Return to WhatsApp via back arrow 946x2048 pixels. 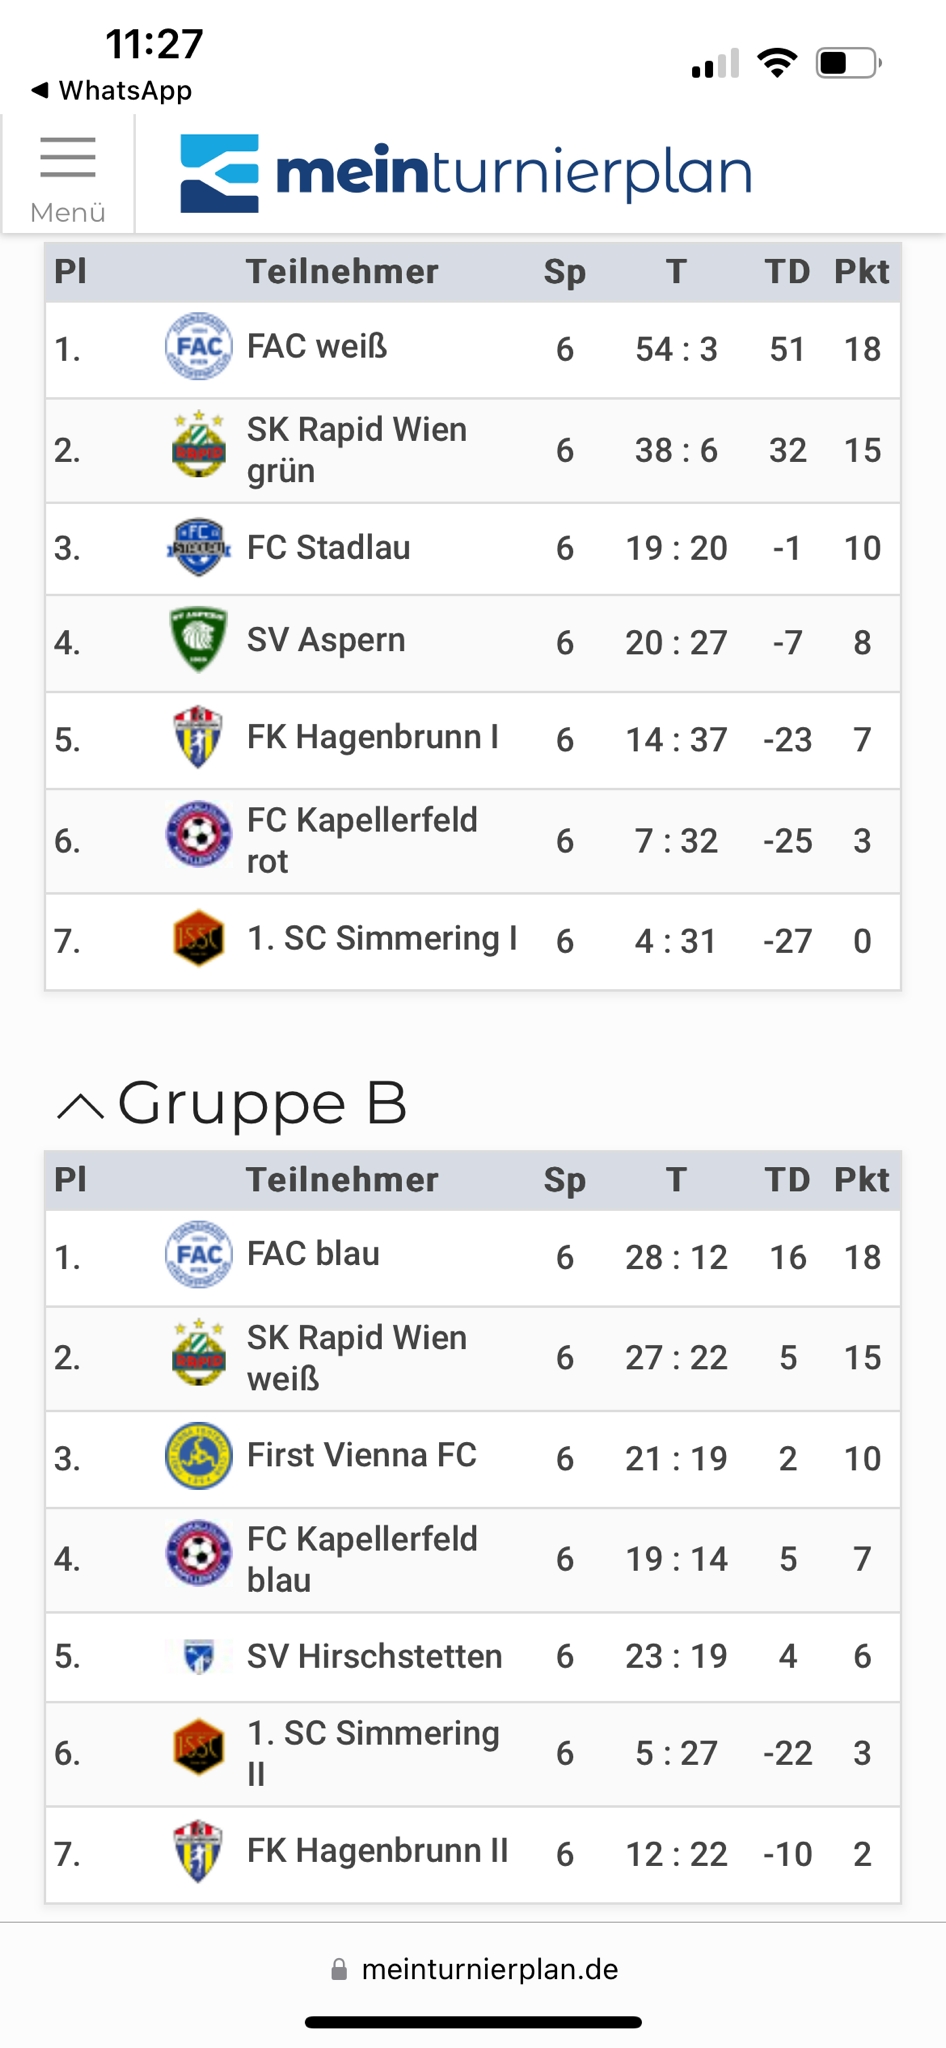click(111, 90)
